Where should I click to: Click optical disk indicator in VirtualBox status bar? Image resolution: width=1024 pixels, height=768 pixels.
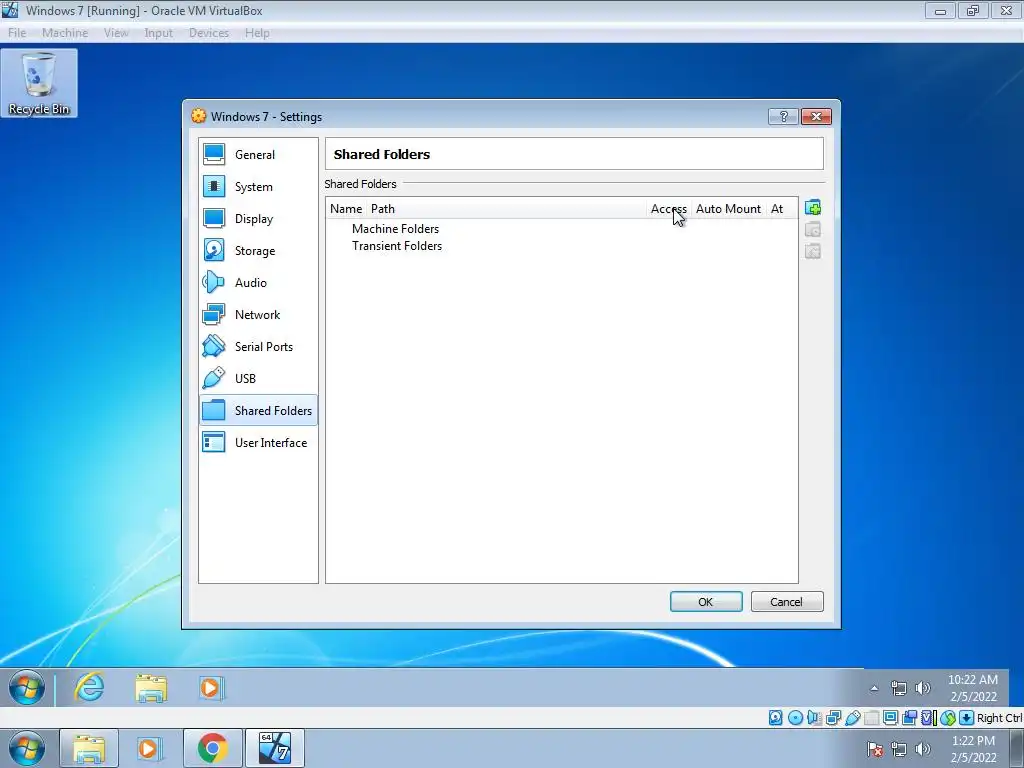click(x=795, y=718)
